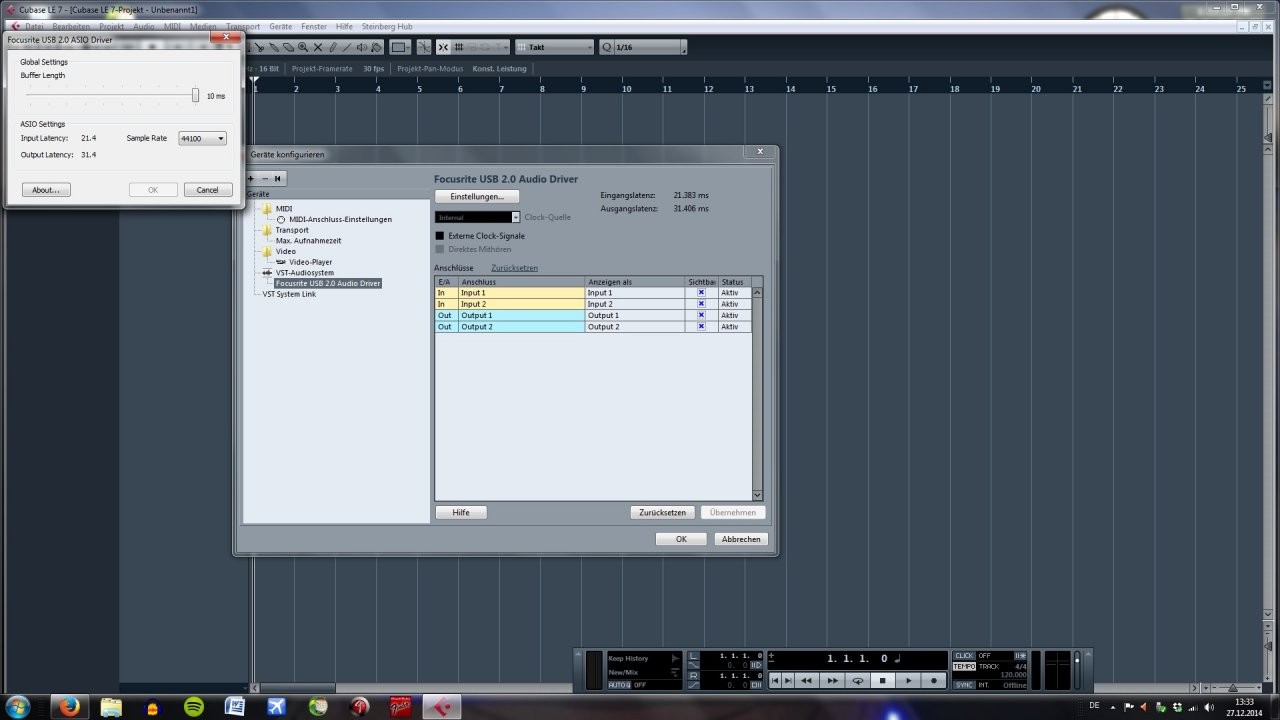The height and width of the screenshot is (720, 1280).
Task: Open the Projekt menu
Action: [x=112, y=26]
